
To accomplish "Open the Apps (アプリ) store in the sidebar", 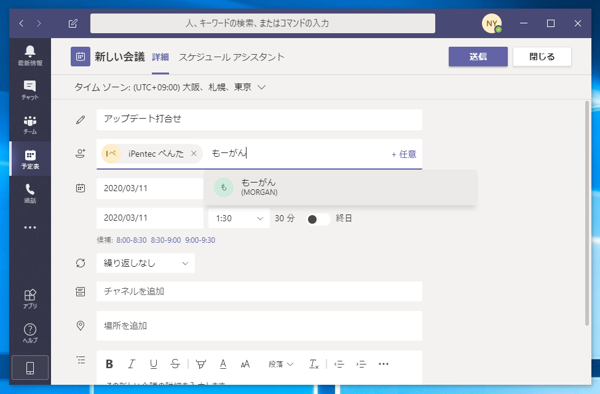I will click(x=30, y=299).
